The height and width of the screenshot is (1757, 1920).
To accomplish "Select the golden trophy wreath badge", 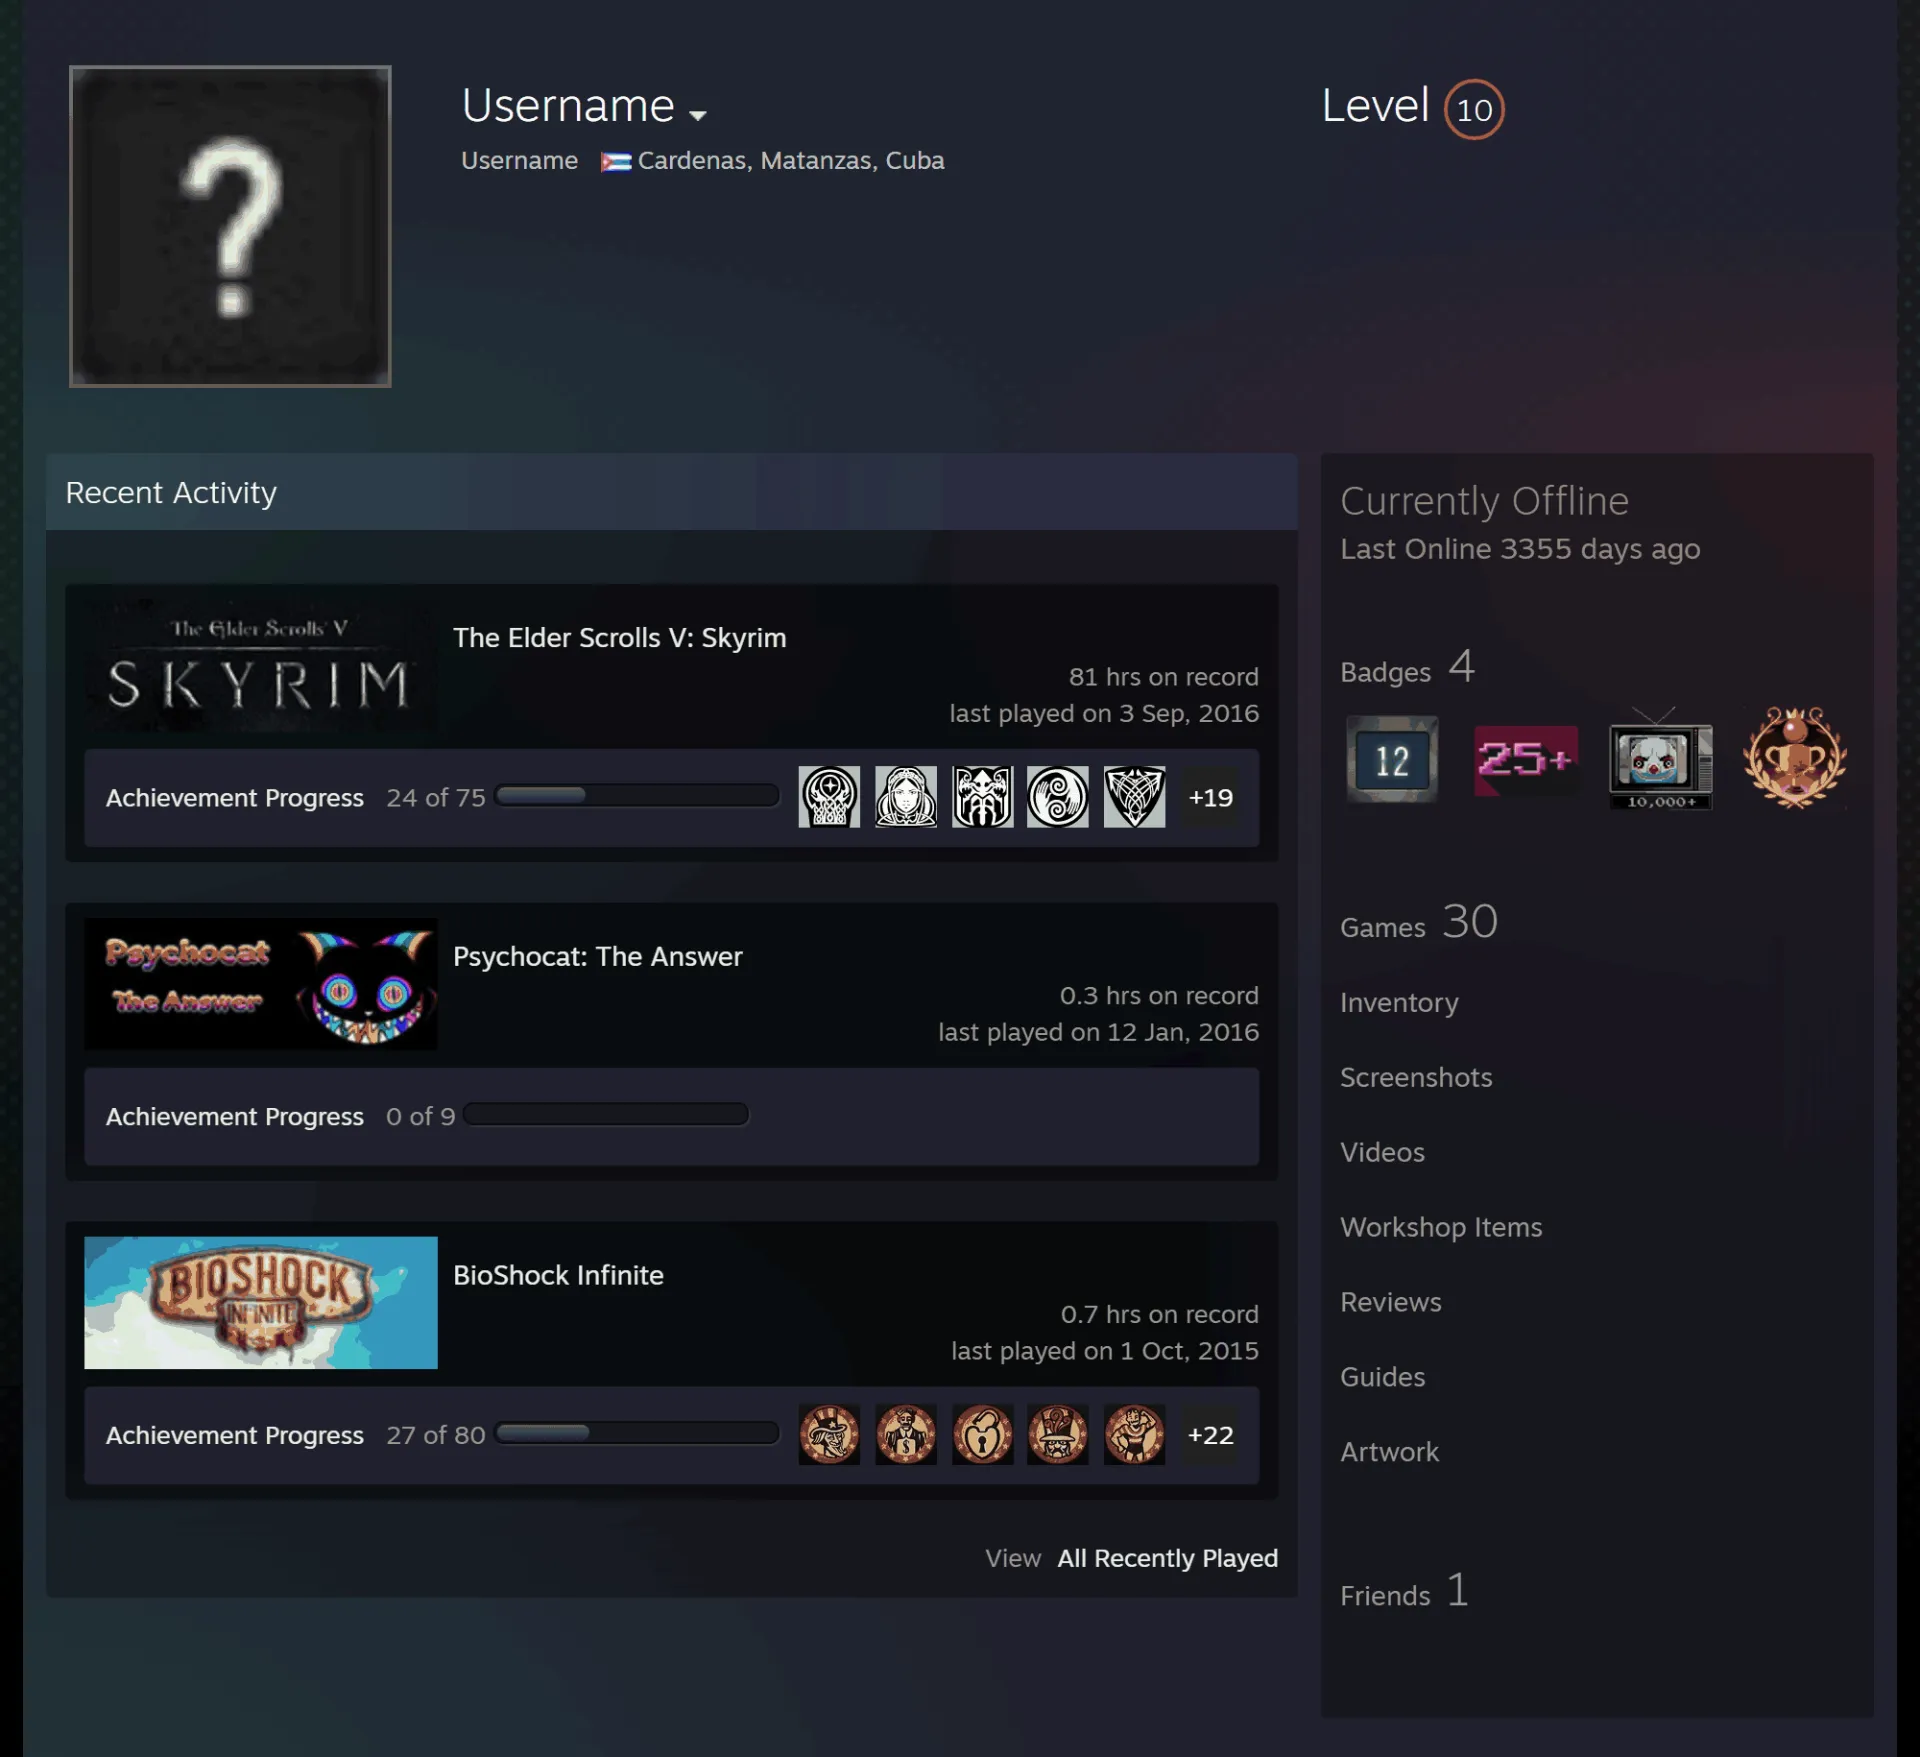I will pyautogui.click(x=1795, y=758).
